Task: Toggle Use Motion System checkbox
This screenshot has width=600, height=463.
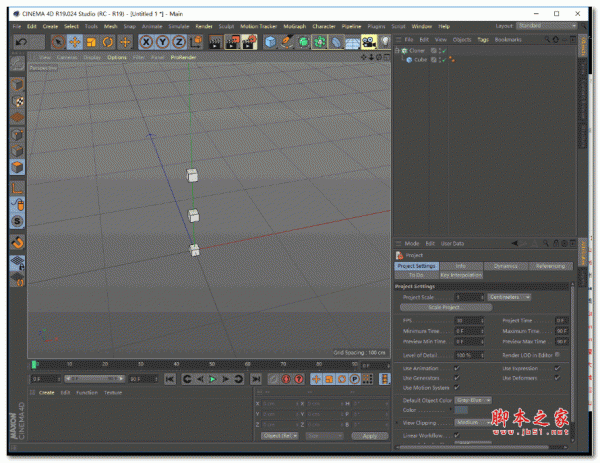Action: [457, 388]
